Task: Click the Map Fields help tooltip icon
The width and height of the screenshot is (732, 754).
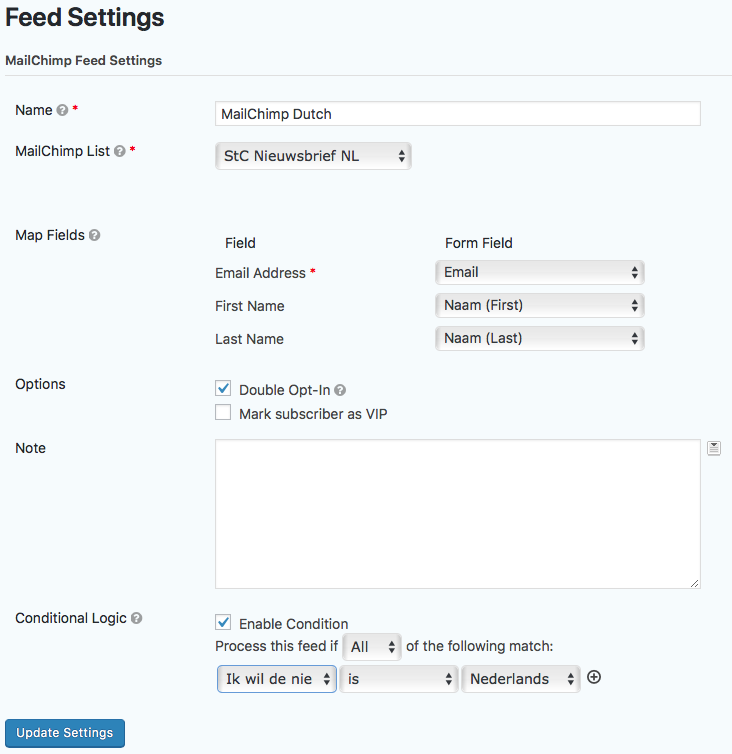Action: coord(95,236)
